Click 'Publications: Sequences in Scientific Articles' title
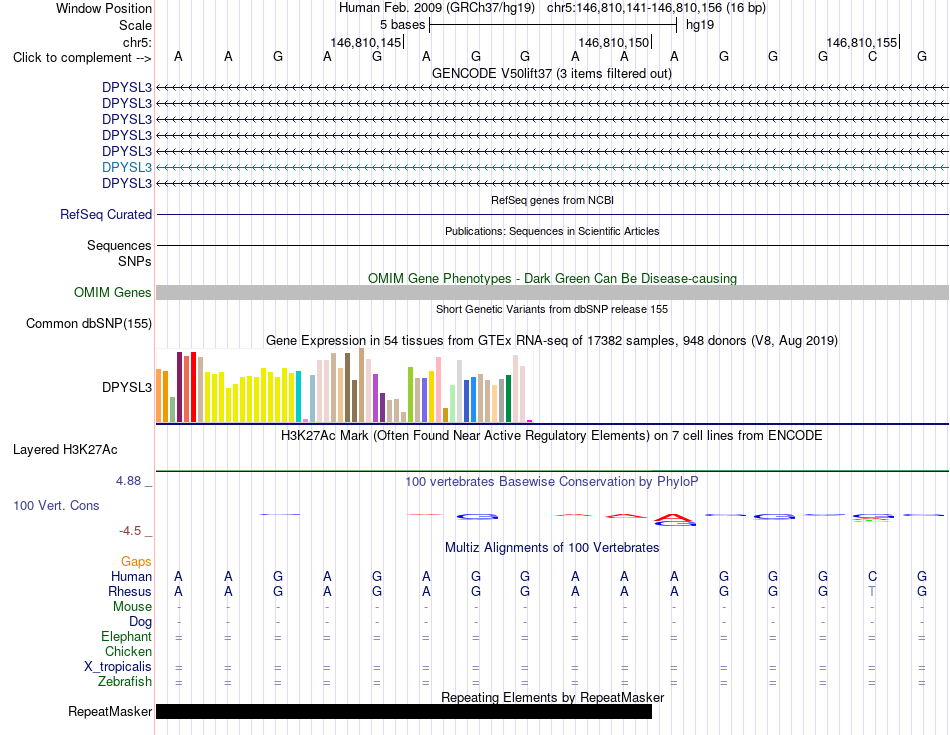The width and height of the screenshot is (950, 735). (x=552, y=231)
